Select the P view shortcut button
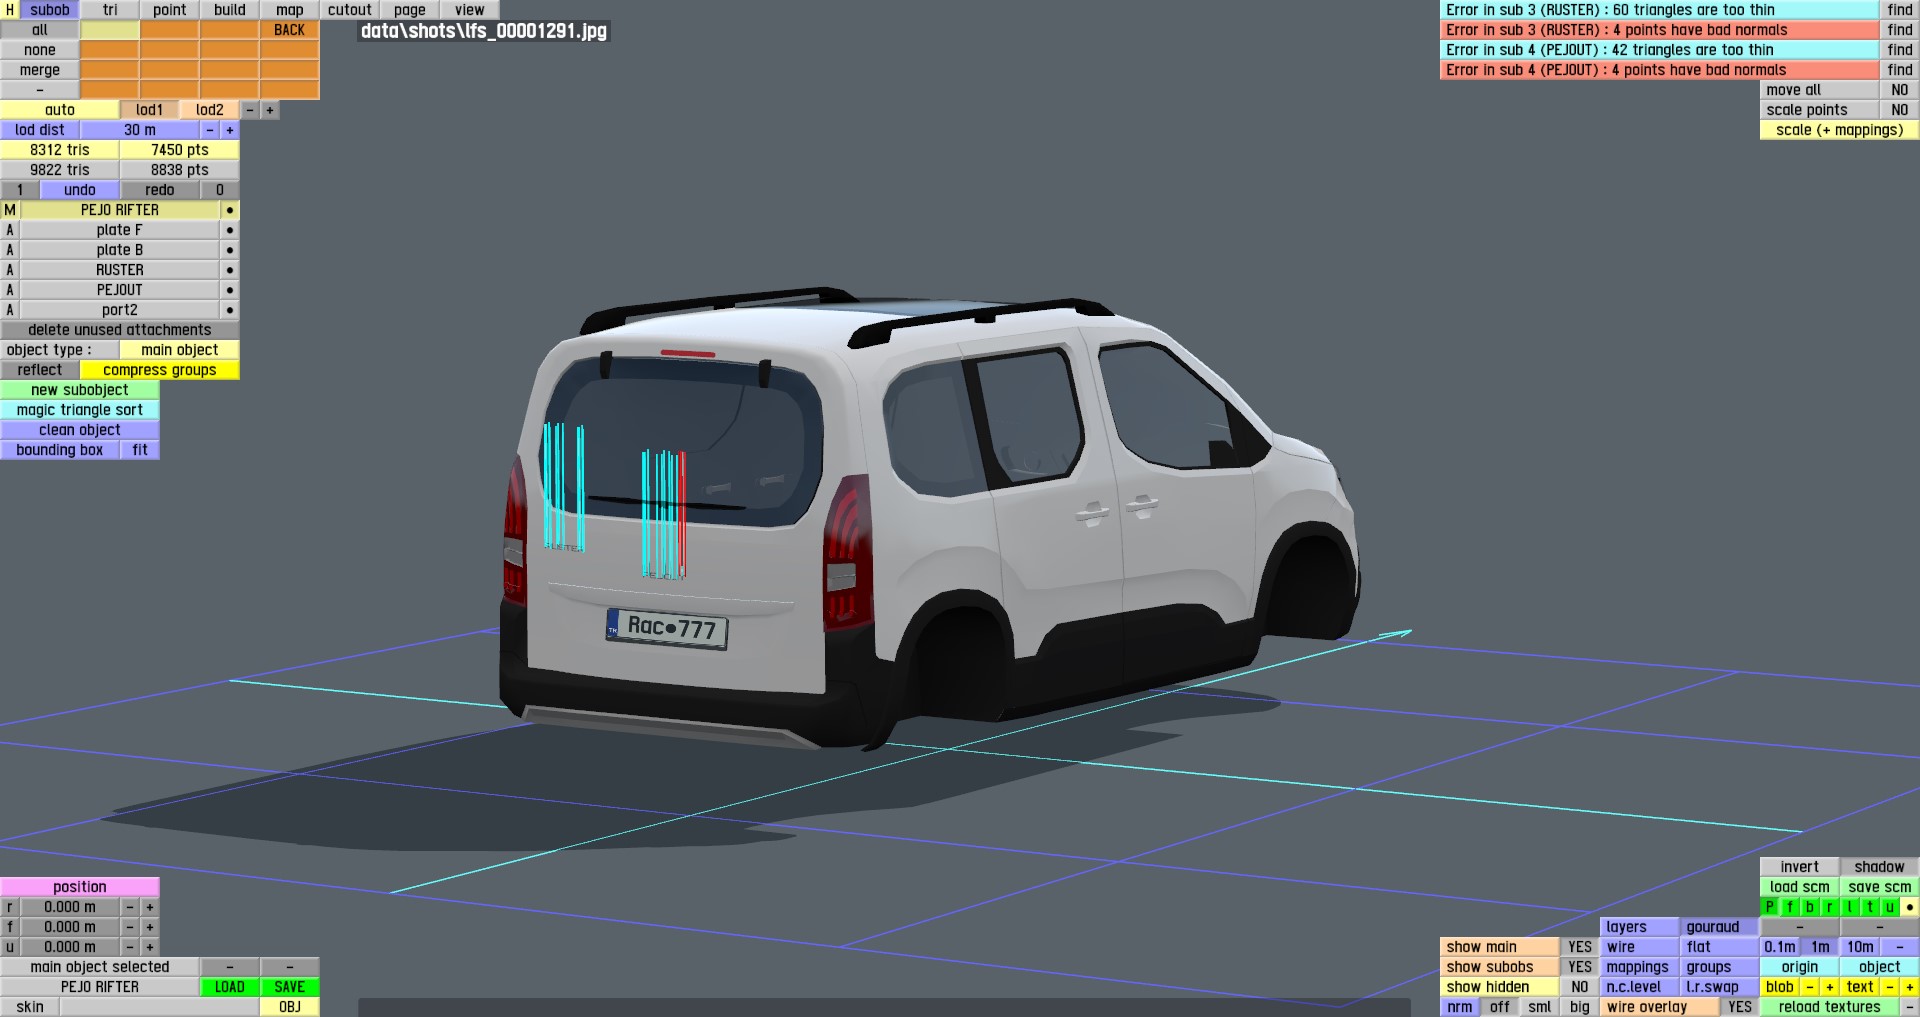1920x1017 pixels. pos(1769,907)
